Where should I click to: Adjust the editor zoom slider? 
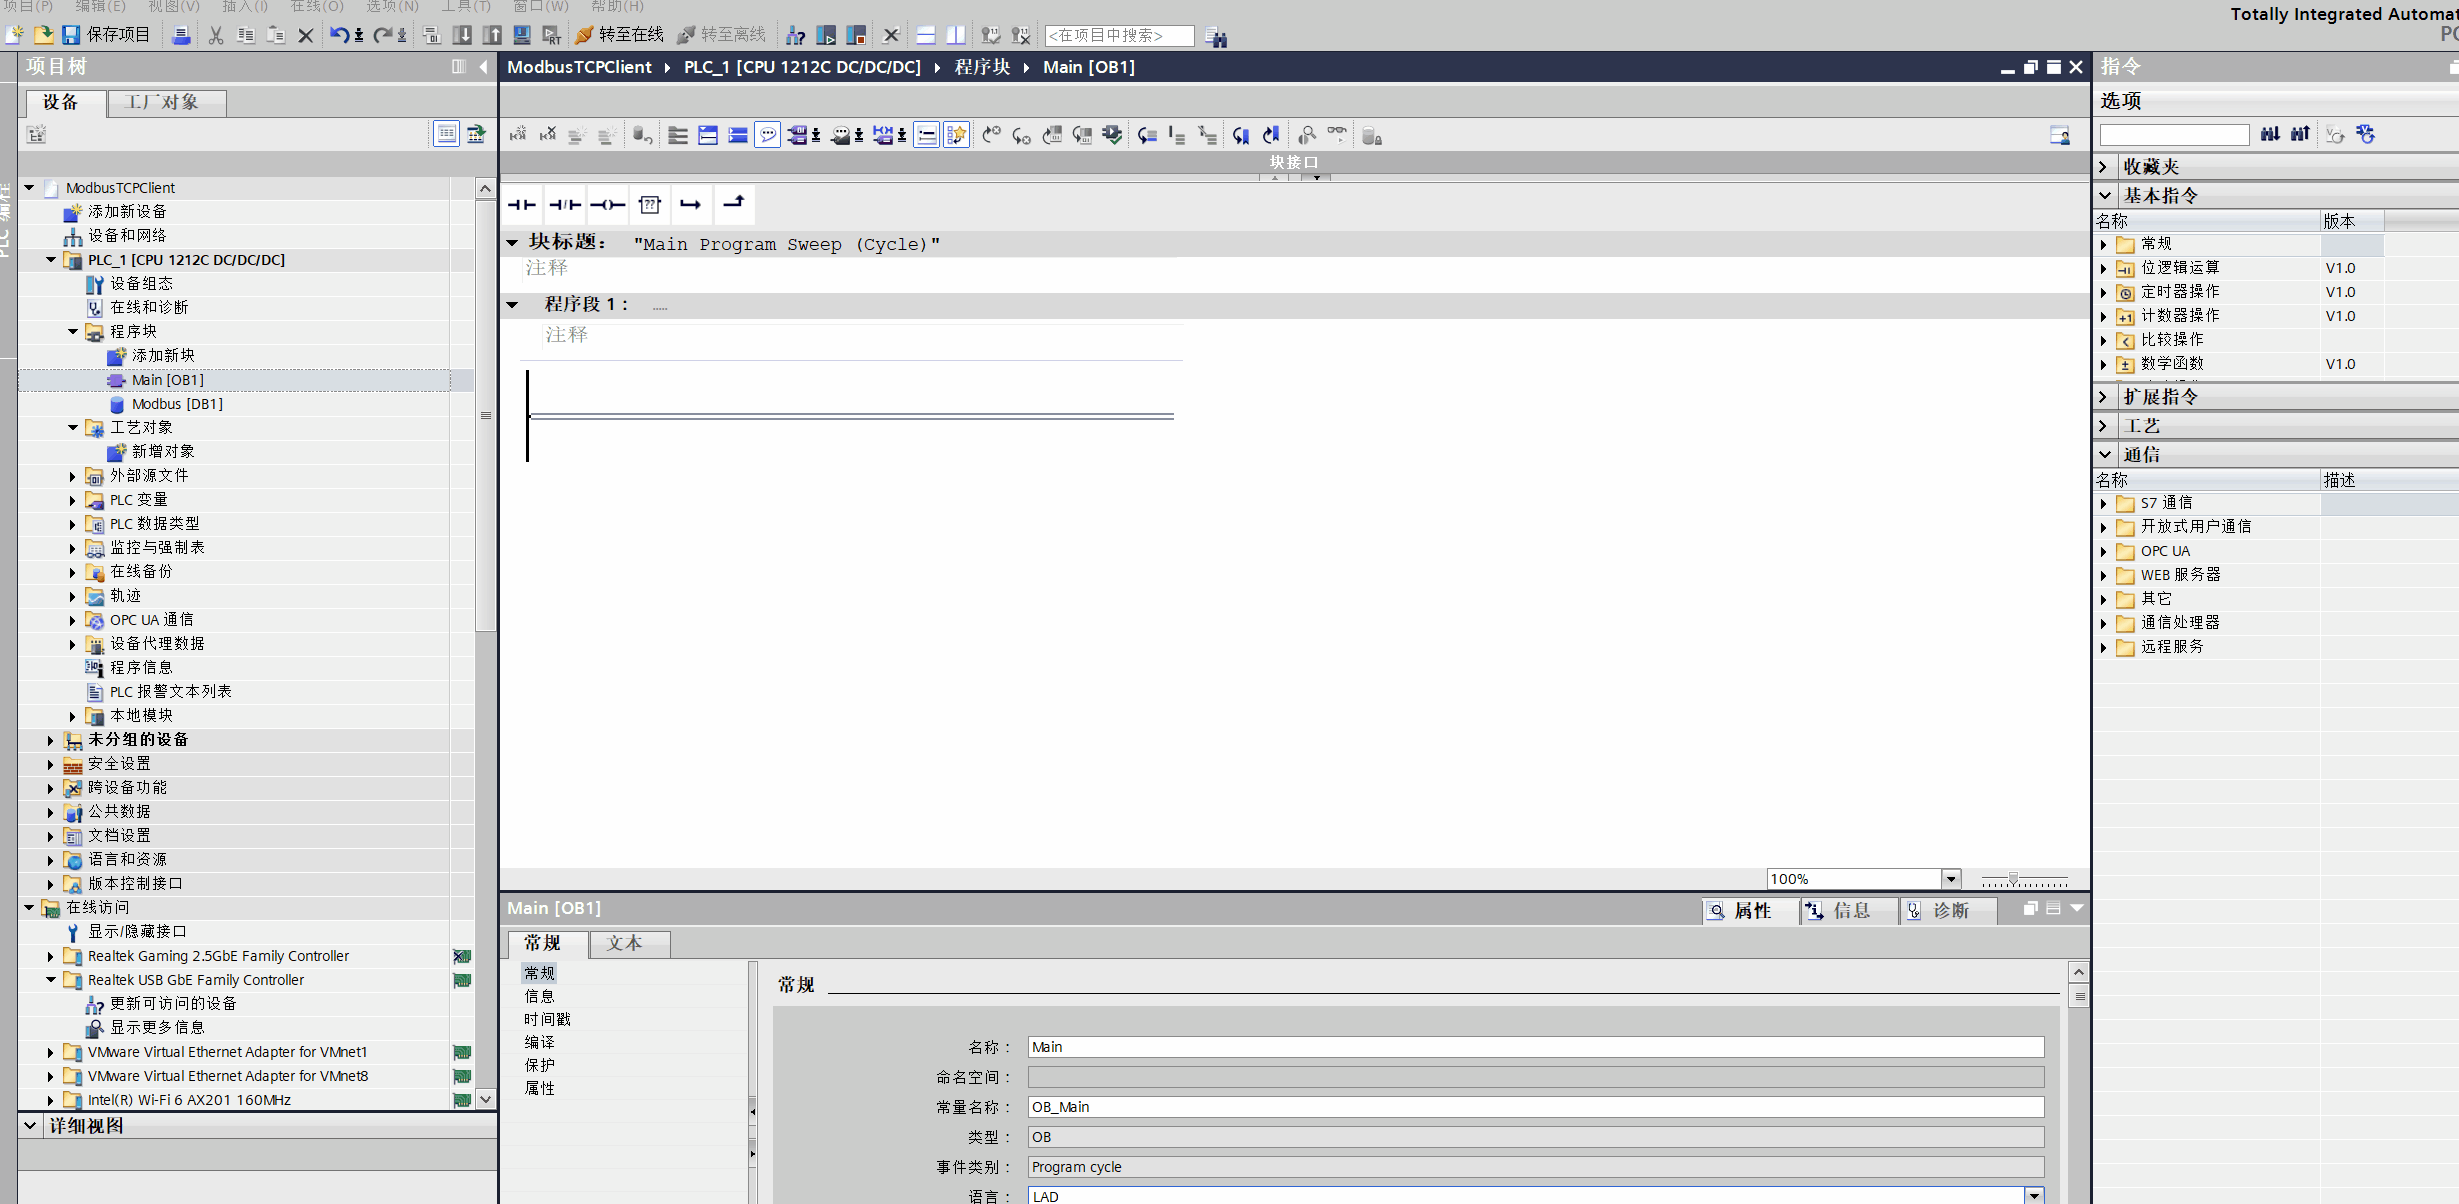2013,879
